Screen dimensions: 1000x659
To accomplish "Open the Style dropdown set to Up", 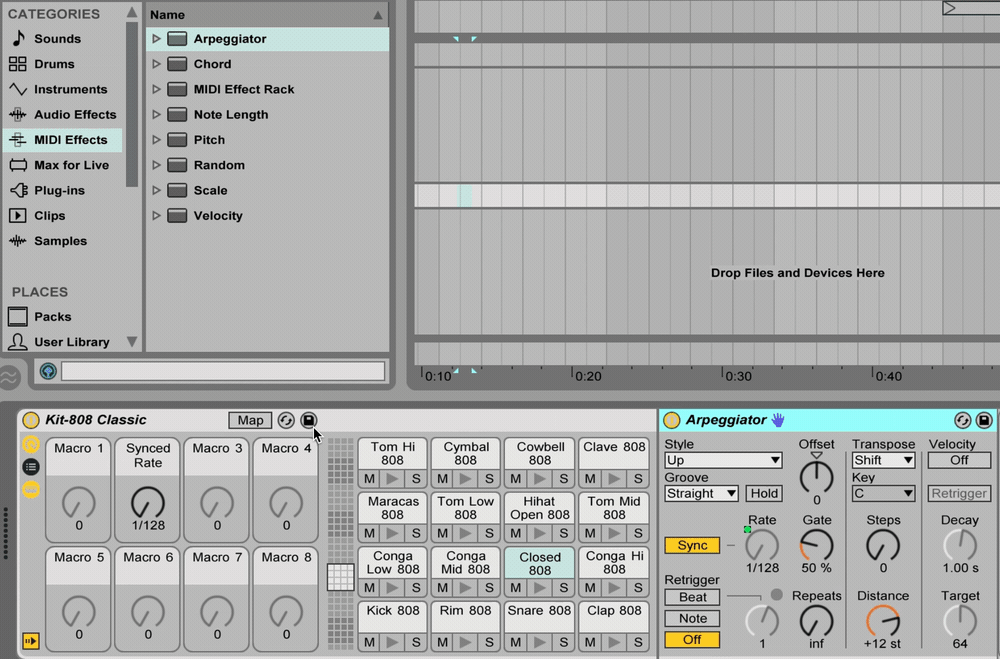I will tap(723, 460).
